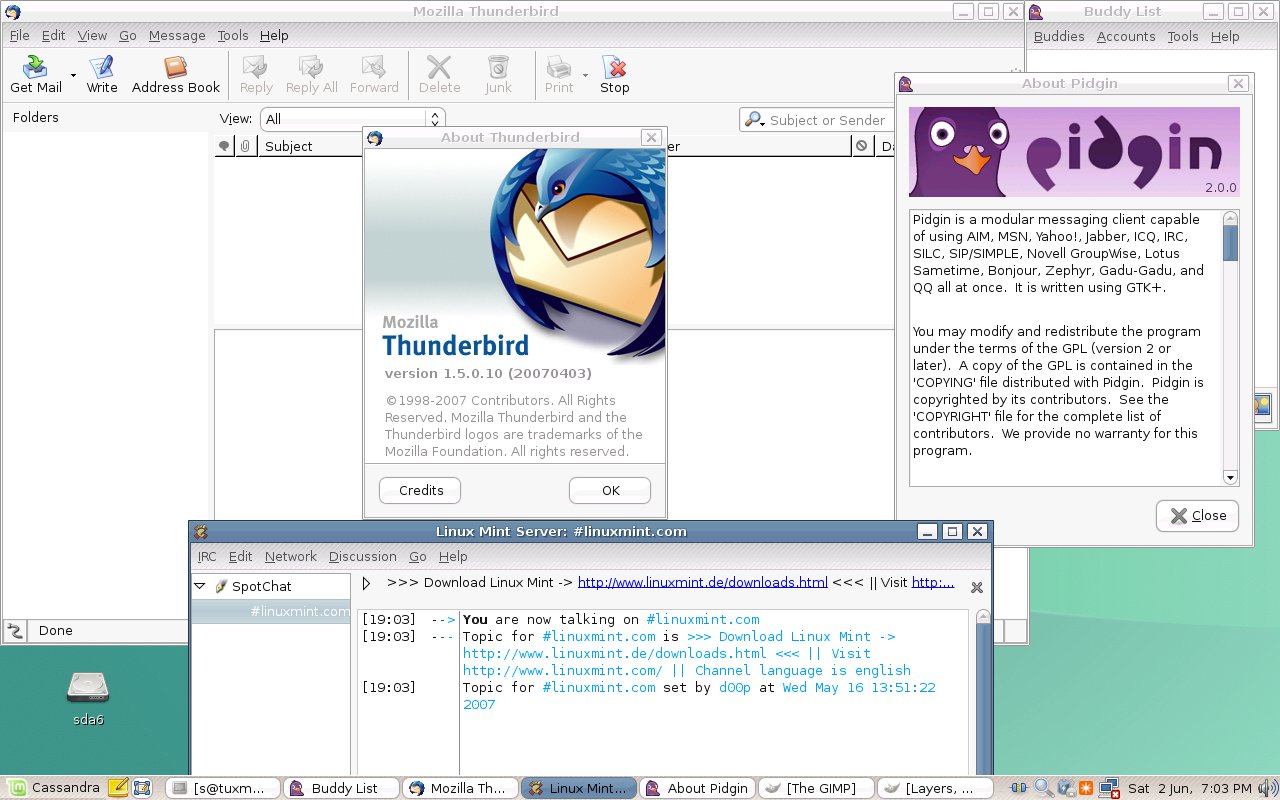Open the Address Book from Thunderbird toolbar

pos(176,75)
